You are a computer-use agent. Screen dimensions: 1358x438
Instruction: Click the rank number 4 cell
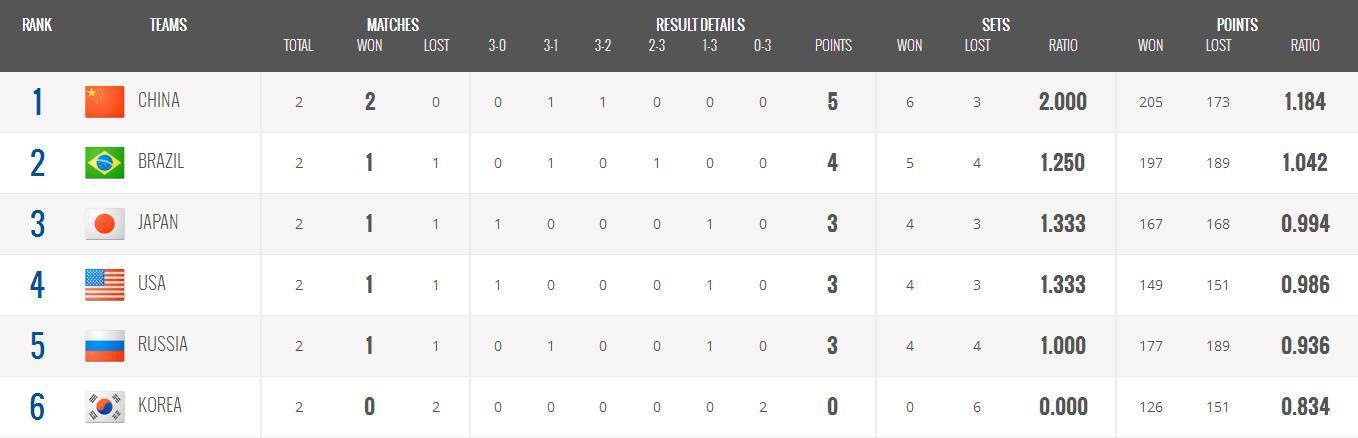tap(37, 284)
